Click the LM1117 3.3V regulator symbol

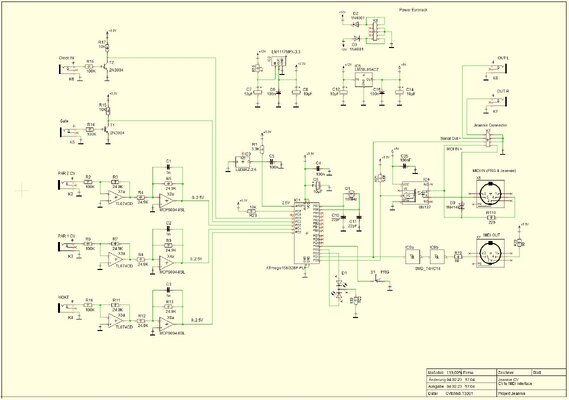[x=278, y=62]
